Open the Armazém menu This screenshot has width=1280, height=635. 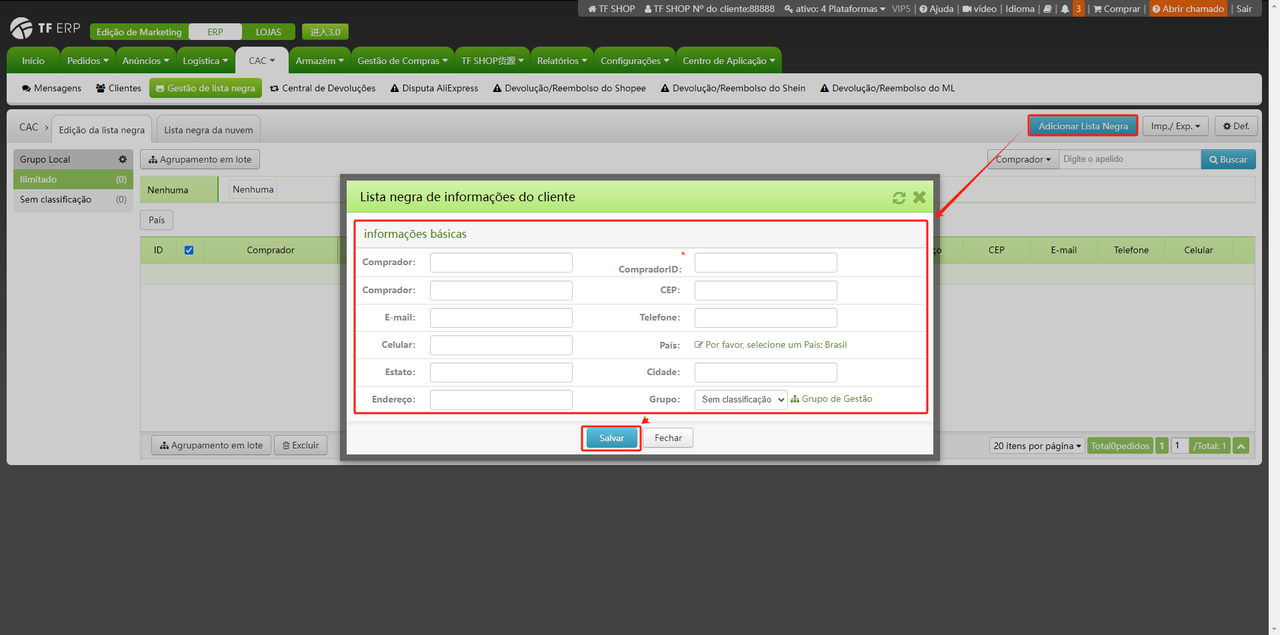coord(319,61)
